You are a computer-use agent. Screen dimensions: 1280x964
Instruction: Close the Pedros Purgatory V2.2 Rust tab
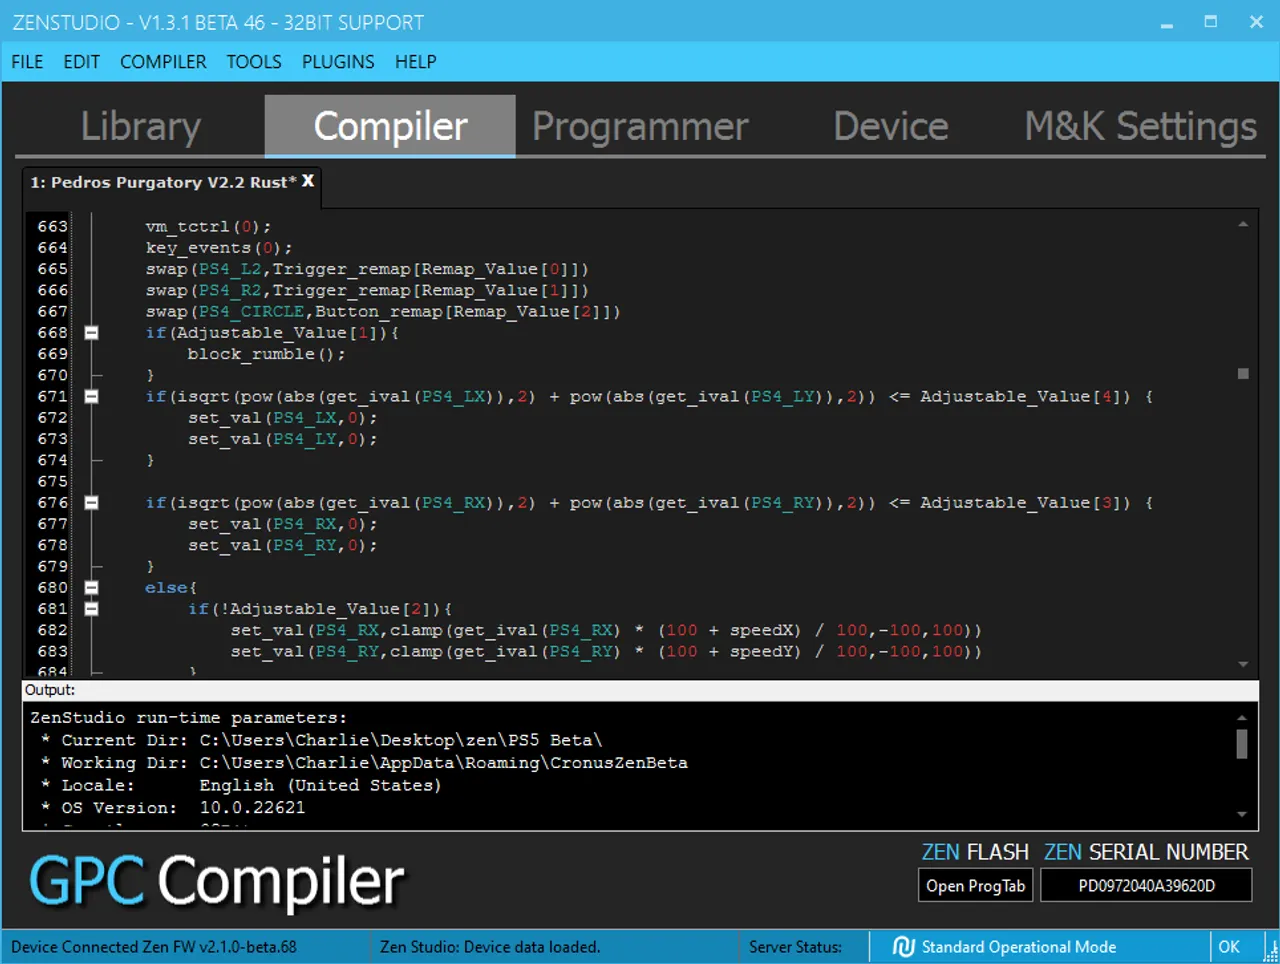point(308,181)
